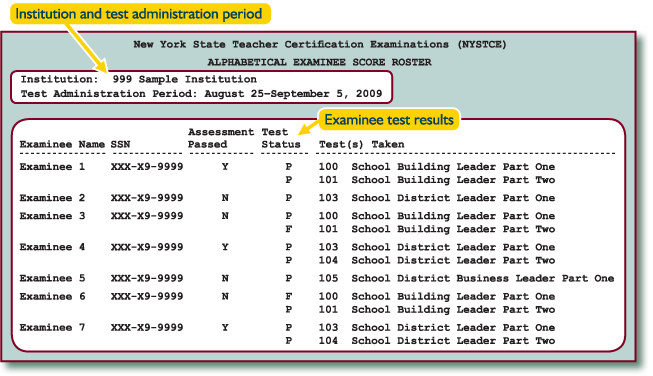This screenshot has width=653, height=376.
Task: Select the NYSTCE title line
Action: [x=320, y=45]
